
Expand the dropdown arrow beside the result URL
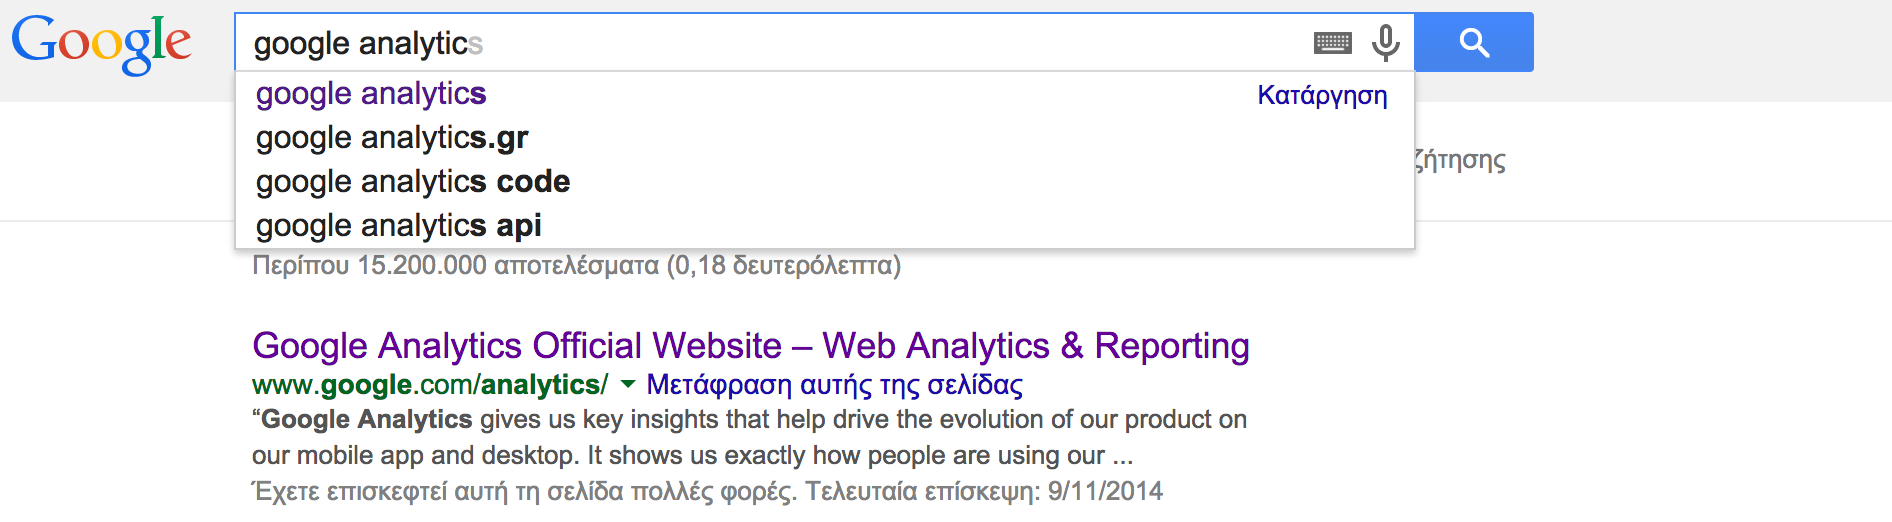(628, 385)
